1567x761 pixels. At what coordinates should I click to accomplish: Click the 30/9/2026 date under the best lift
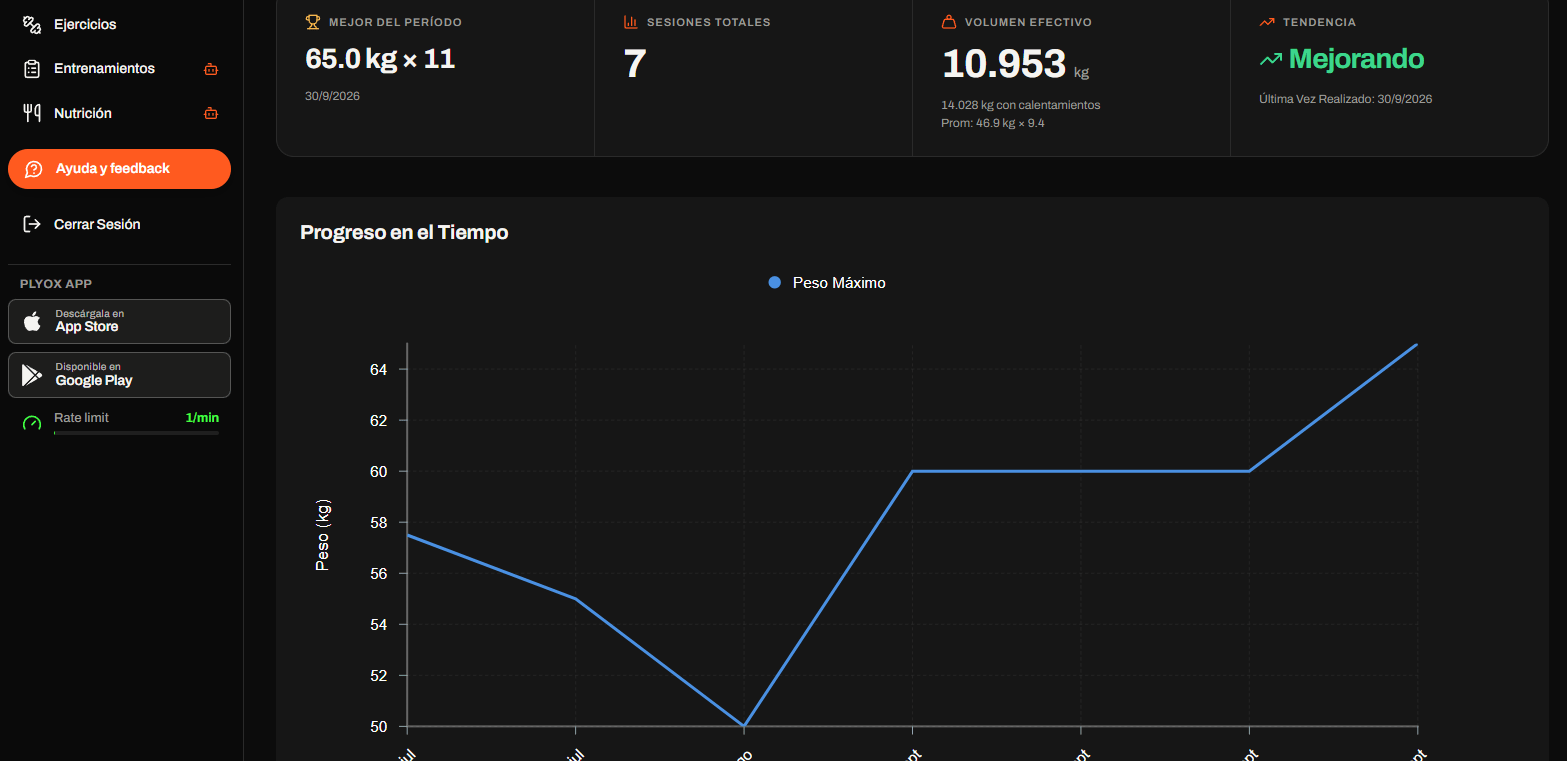(332, 96)
